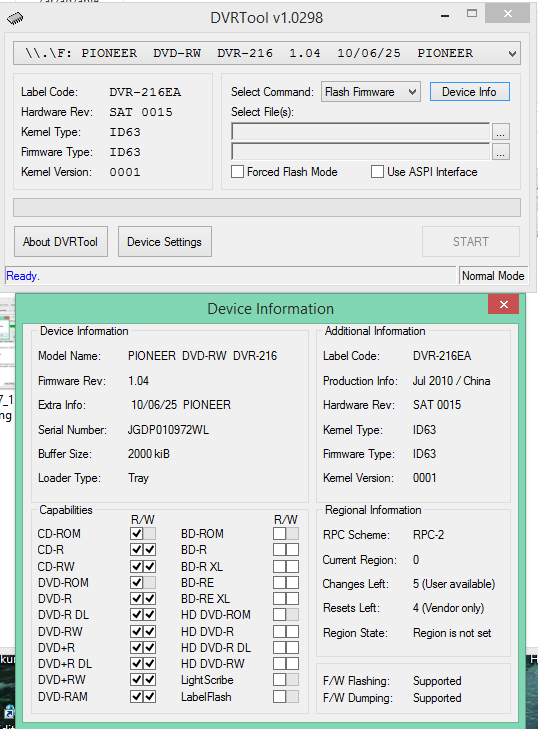The image size is (538, 729).
Task: Close the Device Information window
Action: point(503,305)
